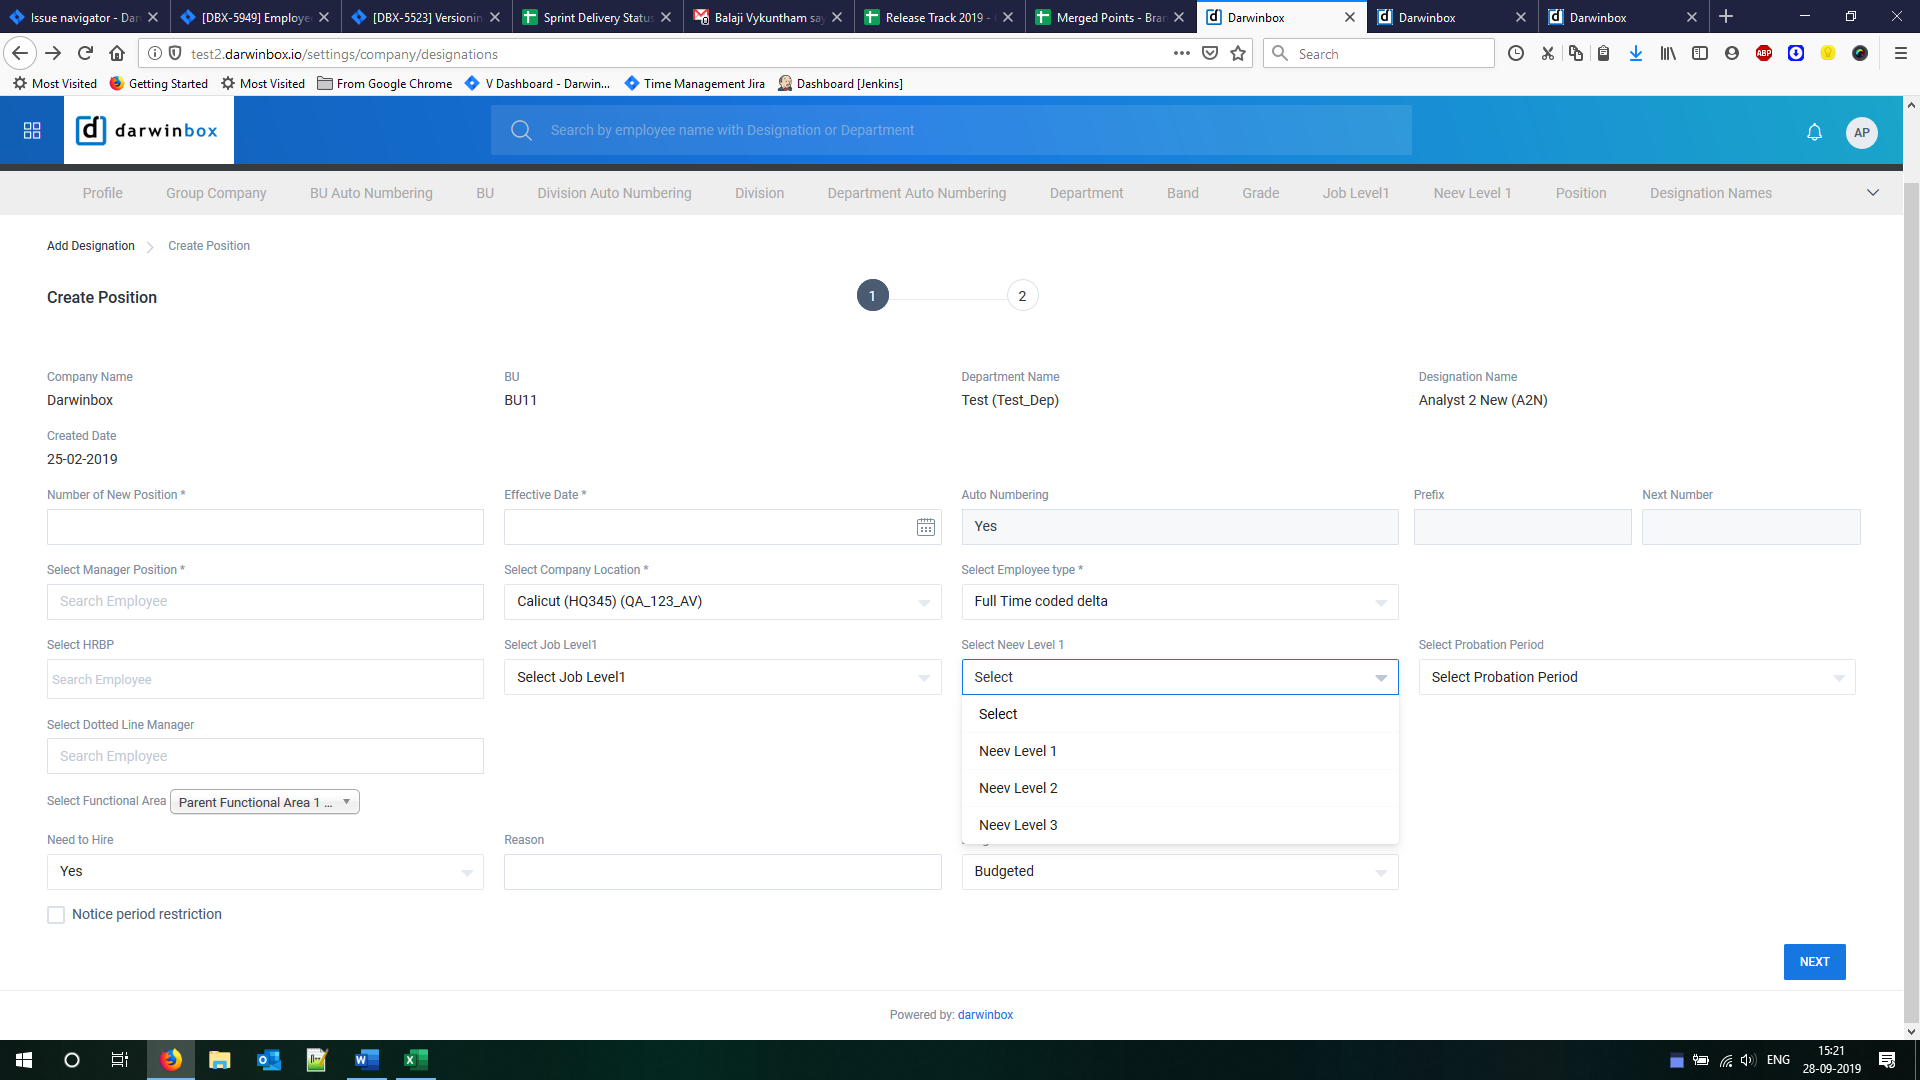Open the Effective Date calendar icon
The image size is (1920, 1080).
click(925, 527)
